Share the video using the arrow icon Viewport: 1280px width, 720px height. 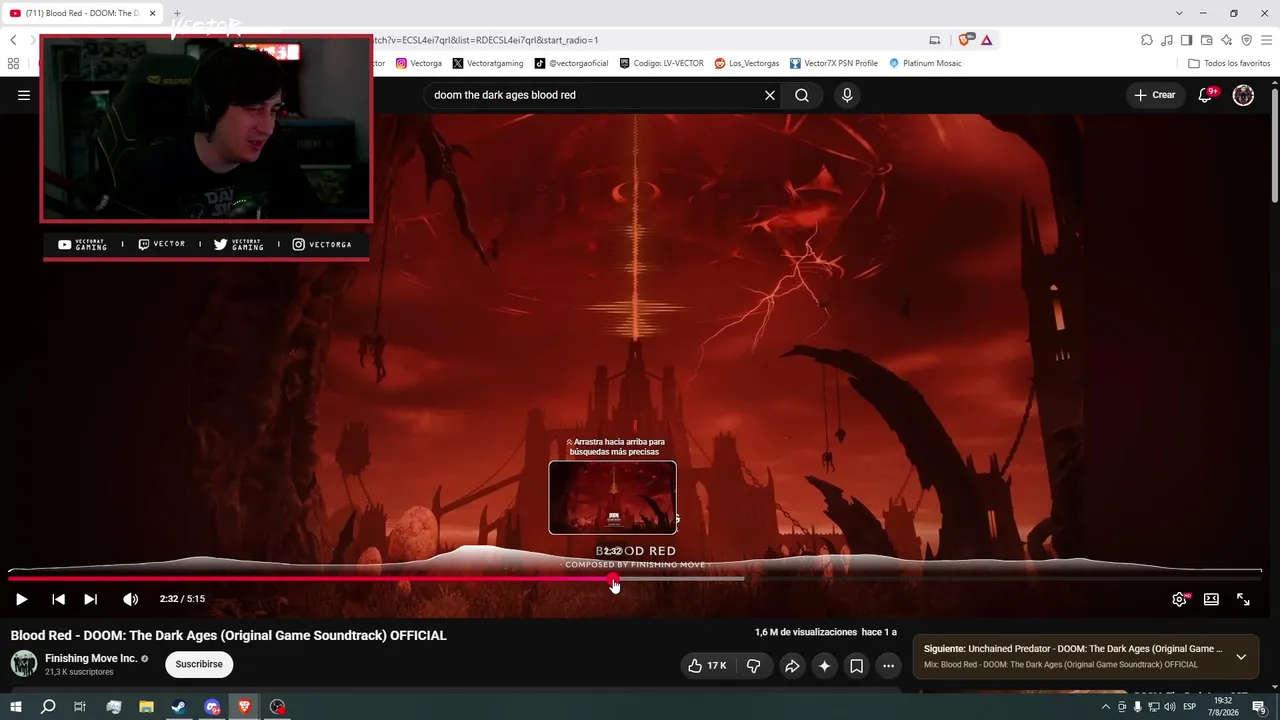point(792,666)
